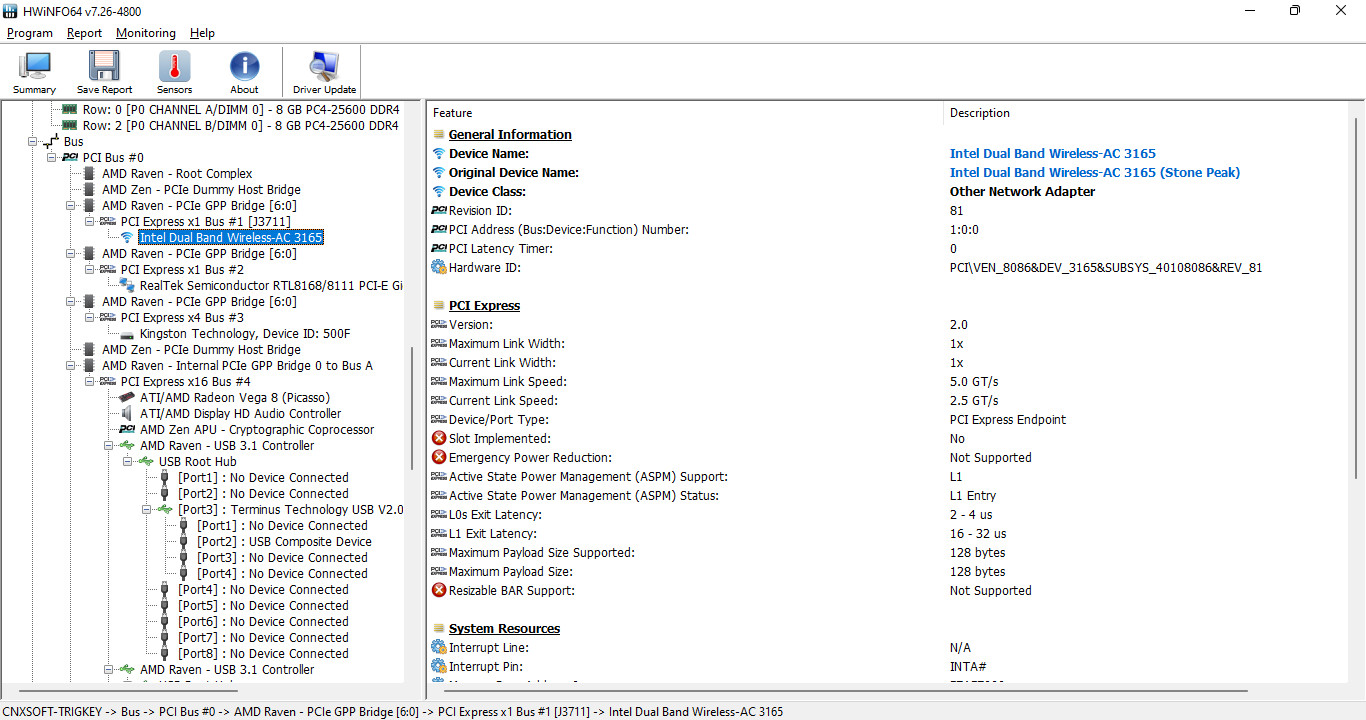
Task: Open the Report menu
Action: [84, 33]
